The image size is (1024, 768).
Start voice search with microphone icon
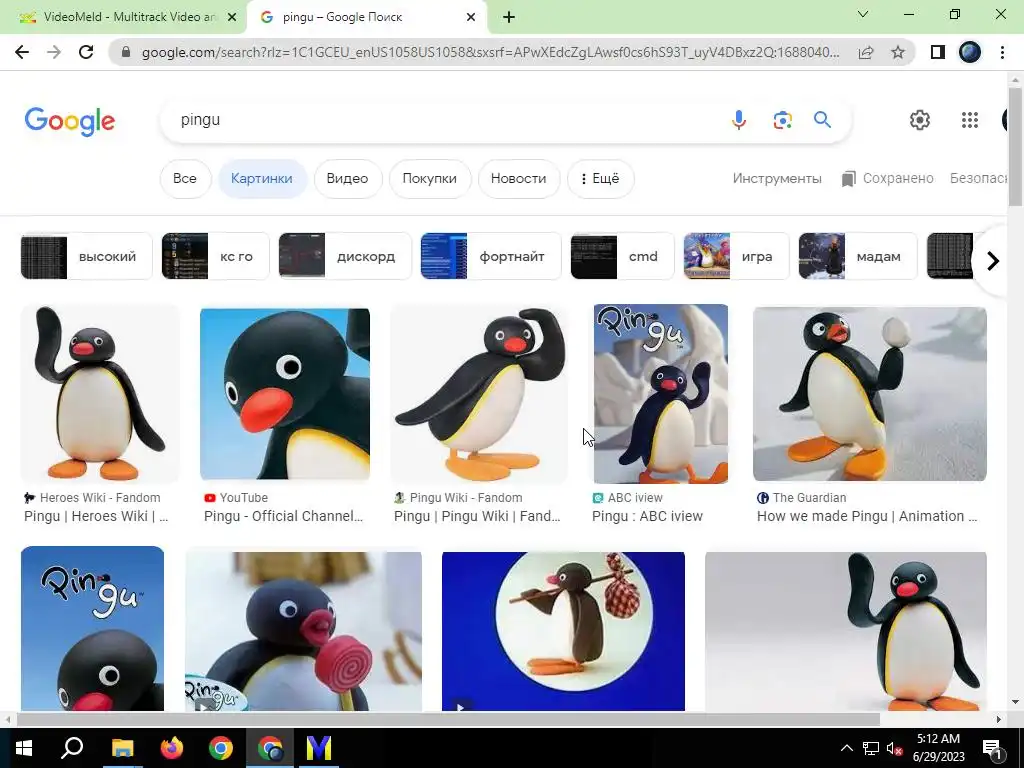pos(739,120)
